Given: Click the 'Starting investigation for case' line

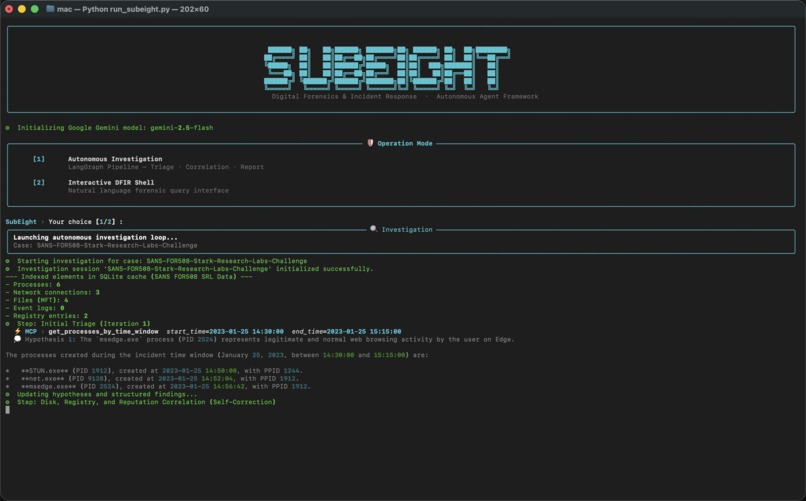Looking at the screenshot, I should point(162,261).
